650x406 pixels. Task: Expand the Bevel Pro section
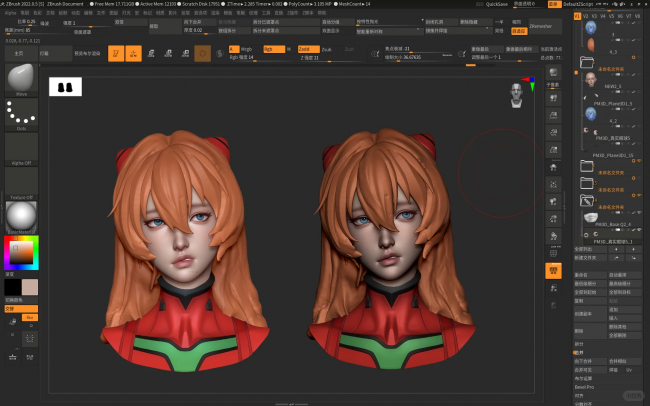(x=584, y=387)
